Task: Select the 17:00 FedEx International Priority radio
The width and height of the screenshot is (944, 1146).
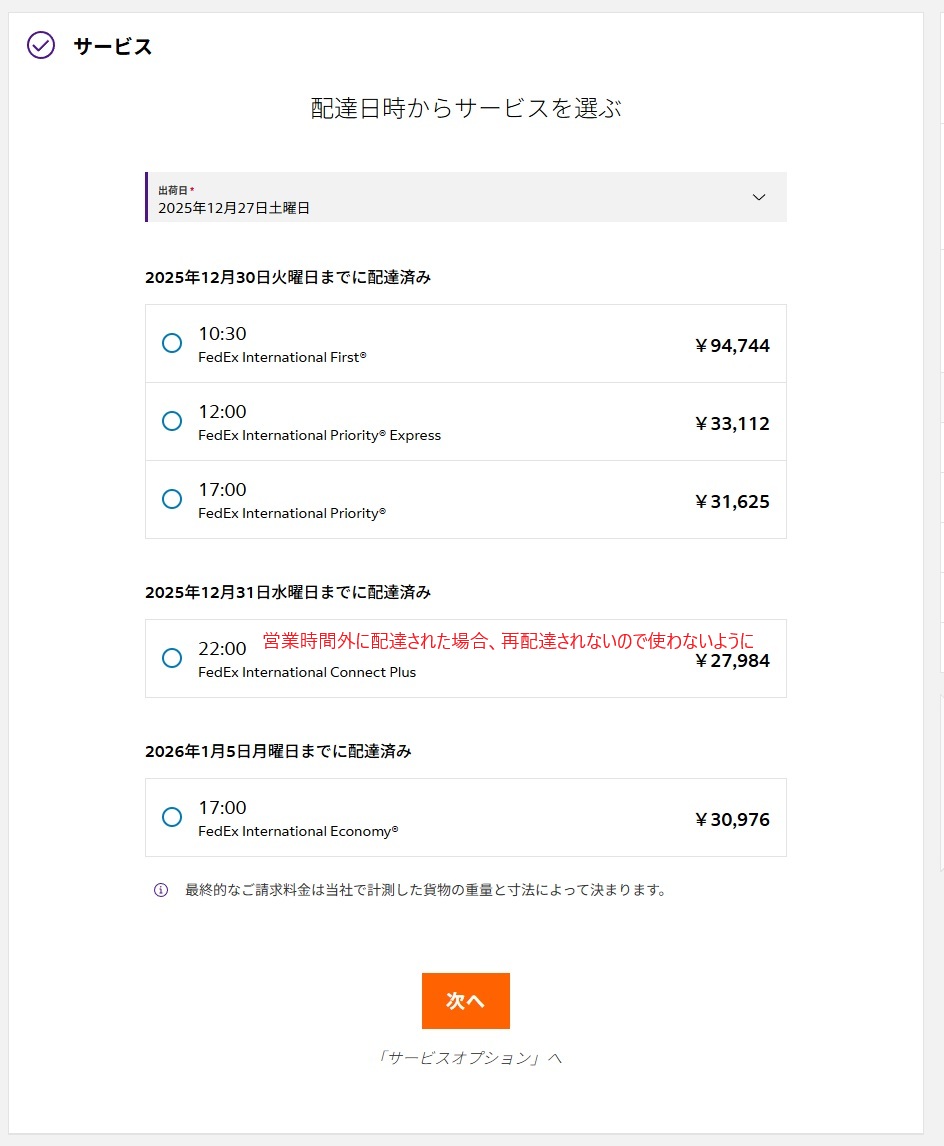Action: point(172,499)
